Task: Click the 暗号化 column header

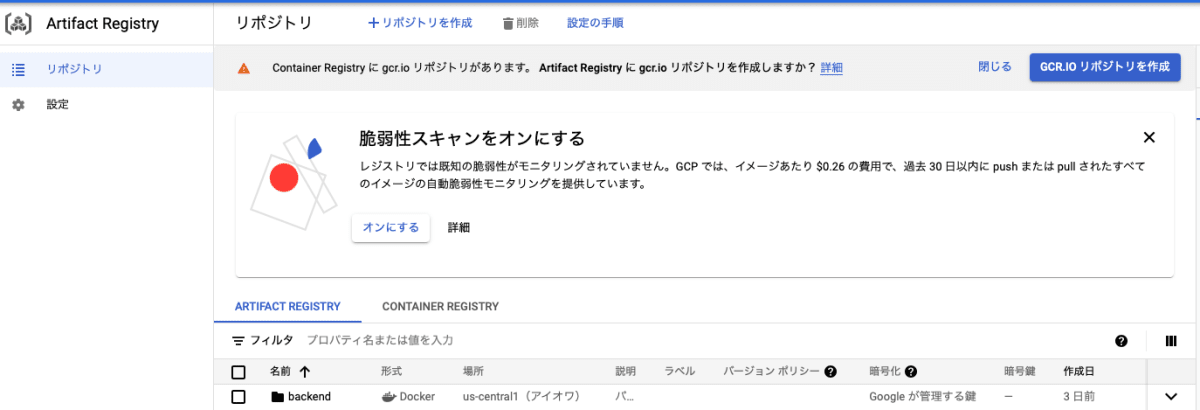Action: click(x=885, y=371)
